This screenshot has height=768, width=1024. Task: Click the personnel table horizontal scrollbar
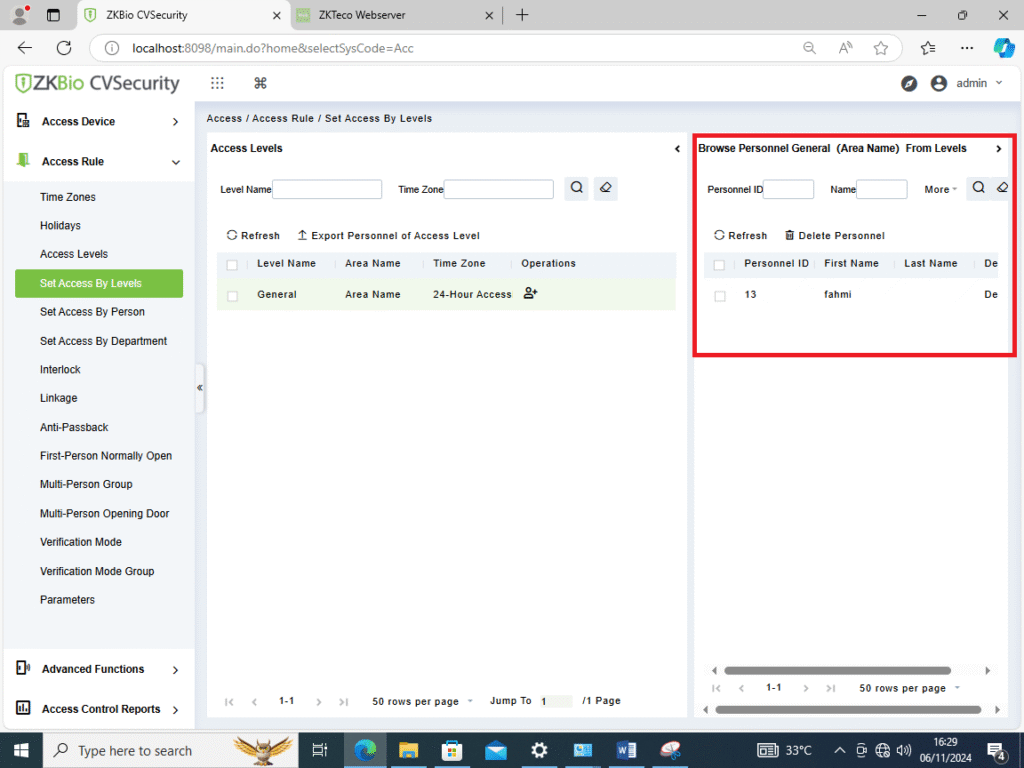(836, 671)
